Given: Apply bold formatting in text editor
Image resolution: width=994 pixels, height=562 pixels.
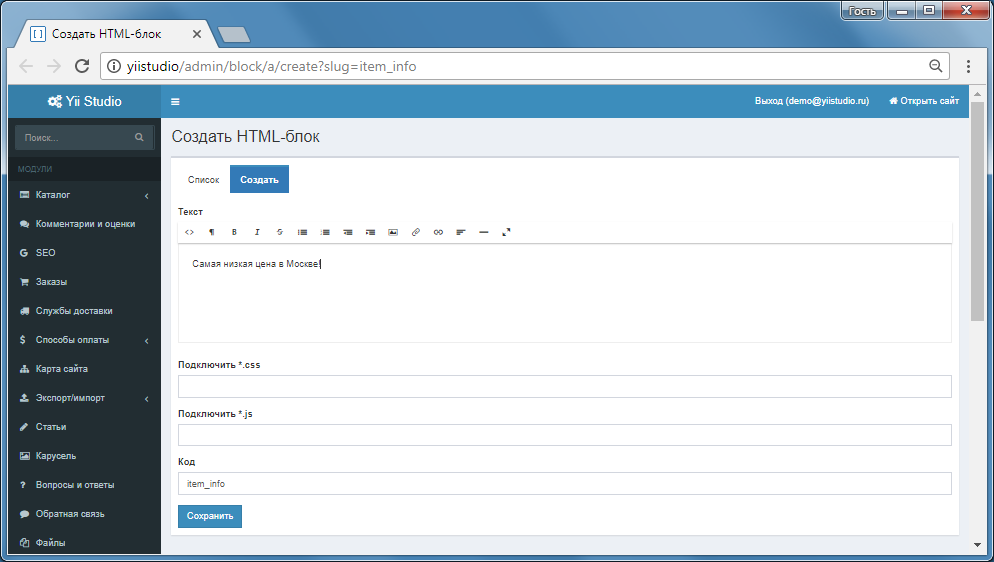Looking at the screenshot, I should pyautogui.click(x=234, y=233).
